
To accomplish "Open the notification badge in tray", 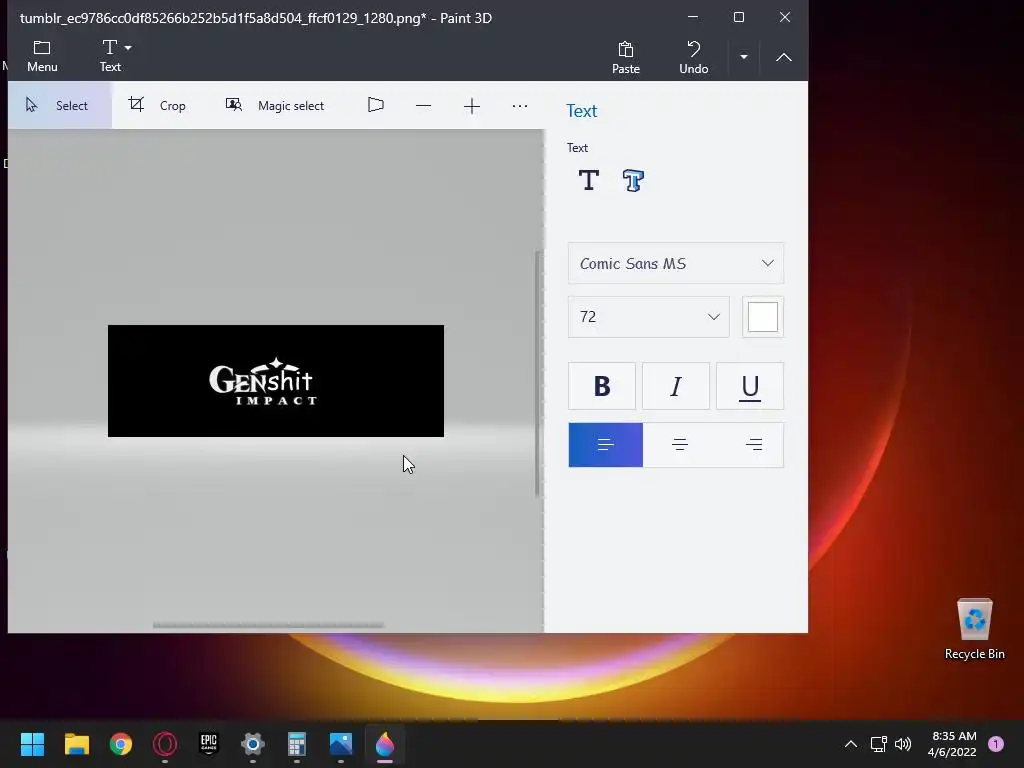I will tap(996, 744).
